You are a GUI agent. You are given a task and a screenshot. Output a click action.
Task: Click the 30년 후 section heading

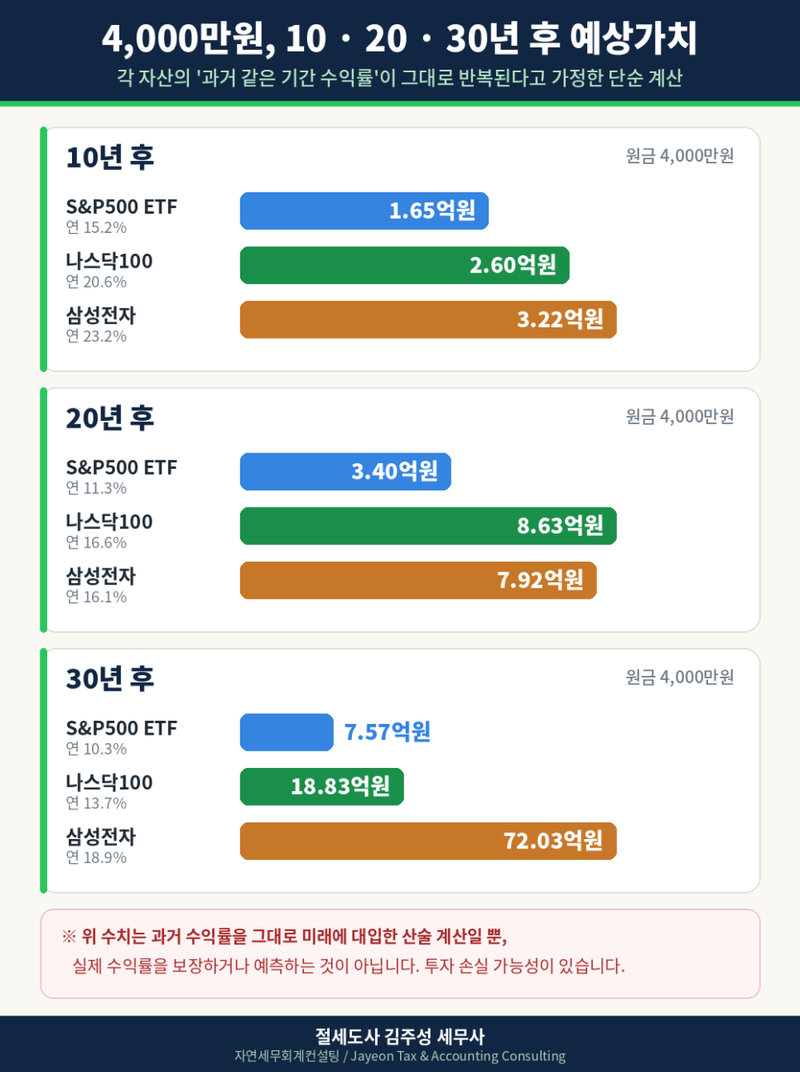pos(110,678)
